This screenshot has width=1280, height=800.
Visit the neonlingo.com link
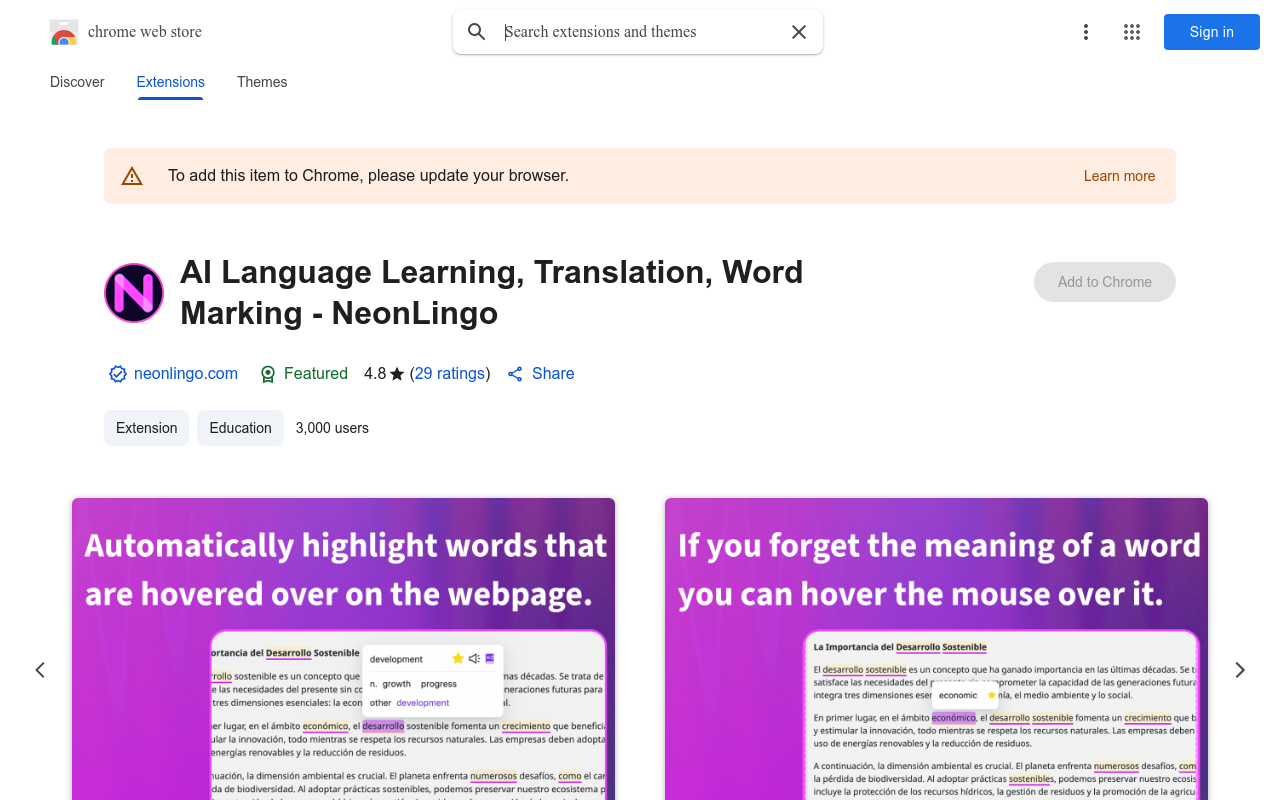pos(186,373)
